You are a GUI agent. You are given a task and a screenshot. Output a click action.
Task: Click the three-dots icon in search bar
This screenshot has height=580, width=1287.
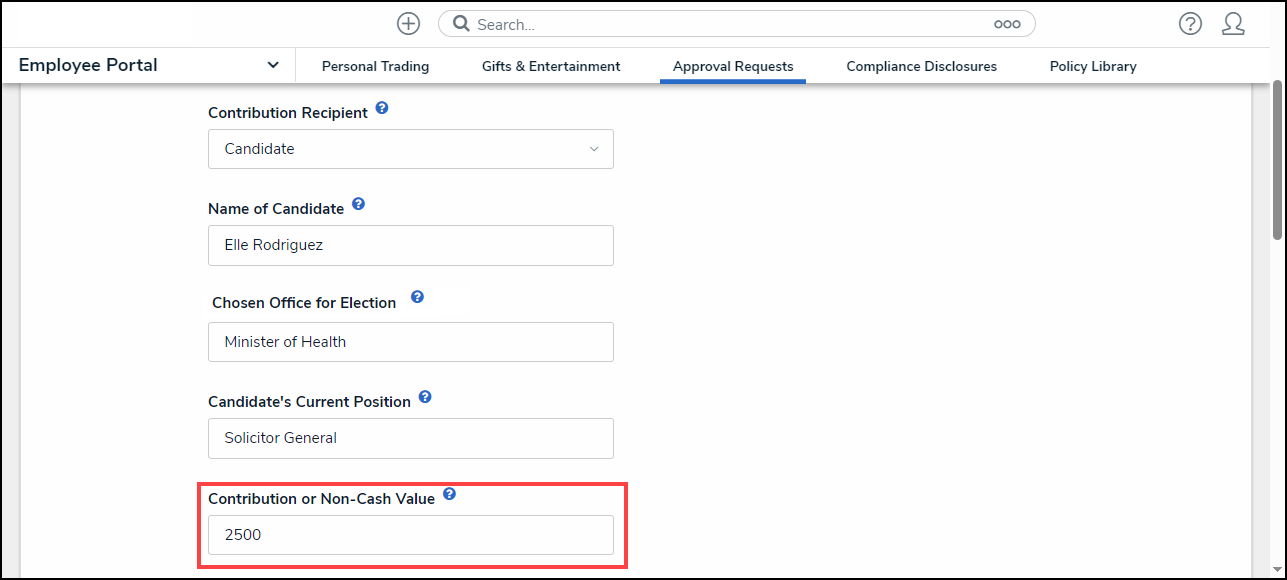pyautogui.click(x=1007, y=24)
